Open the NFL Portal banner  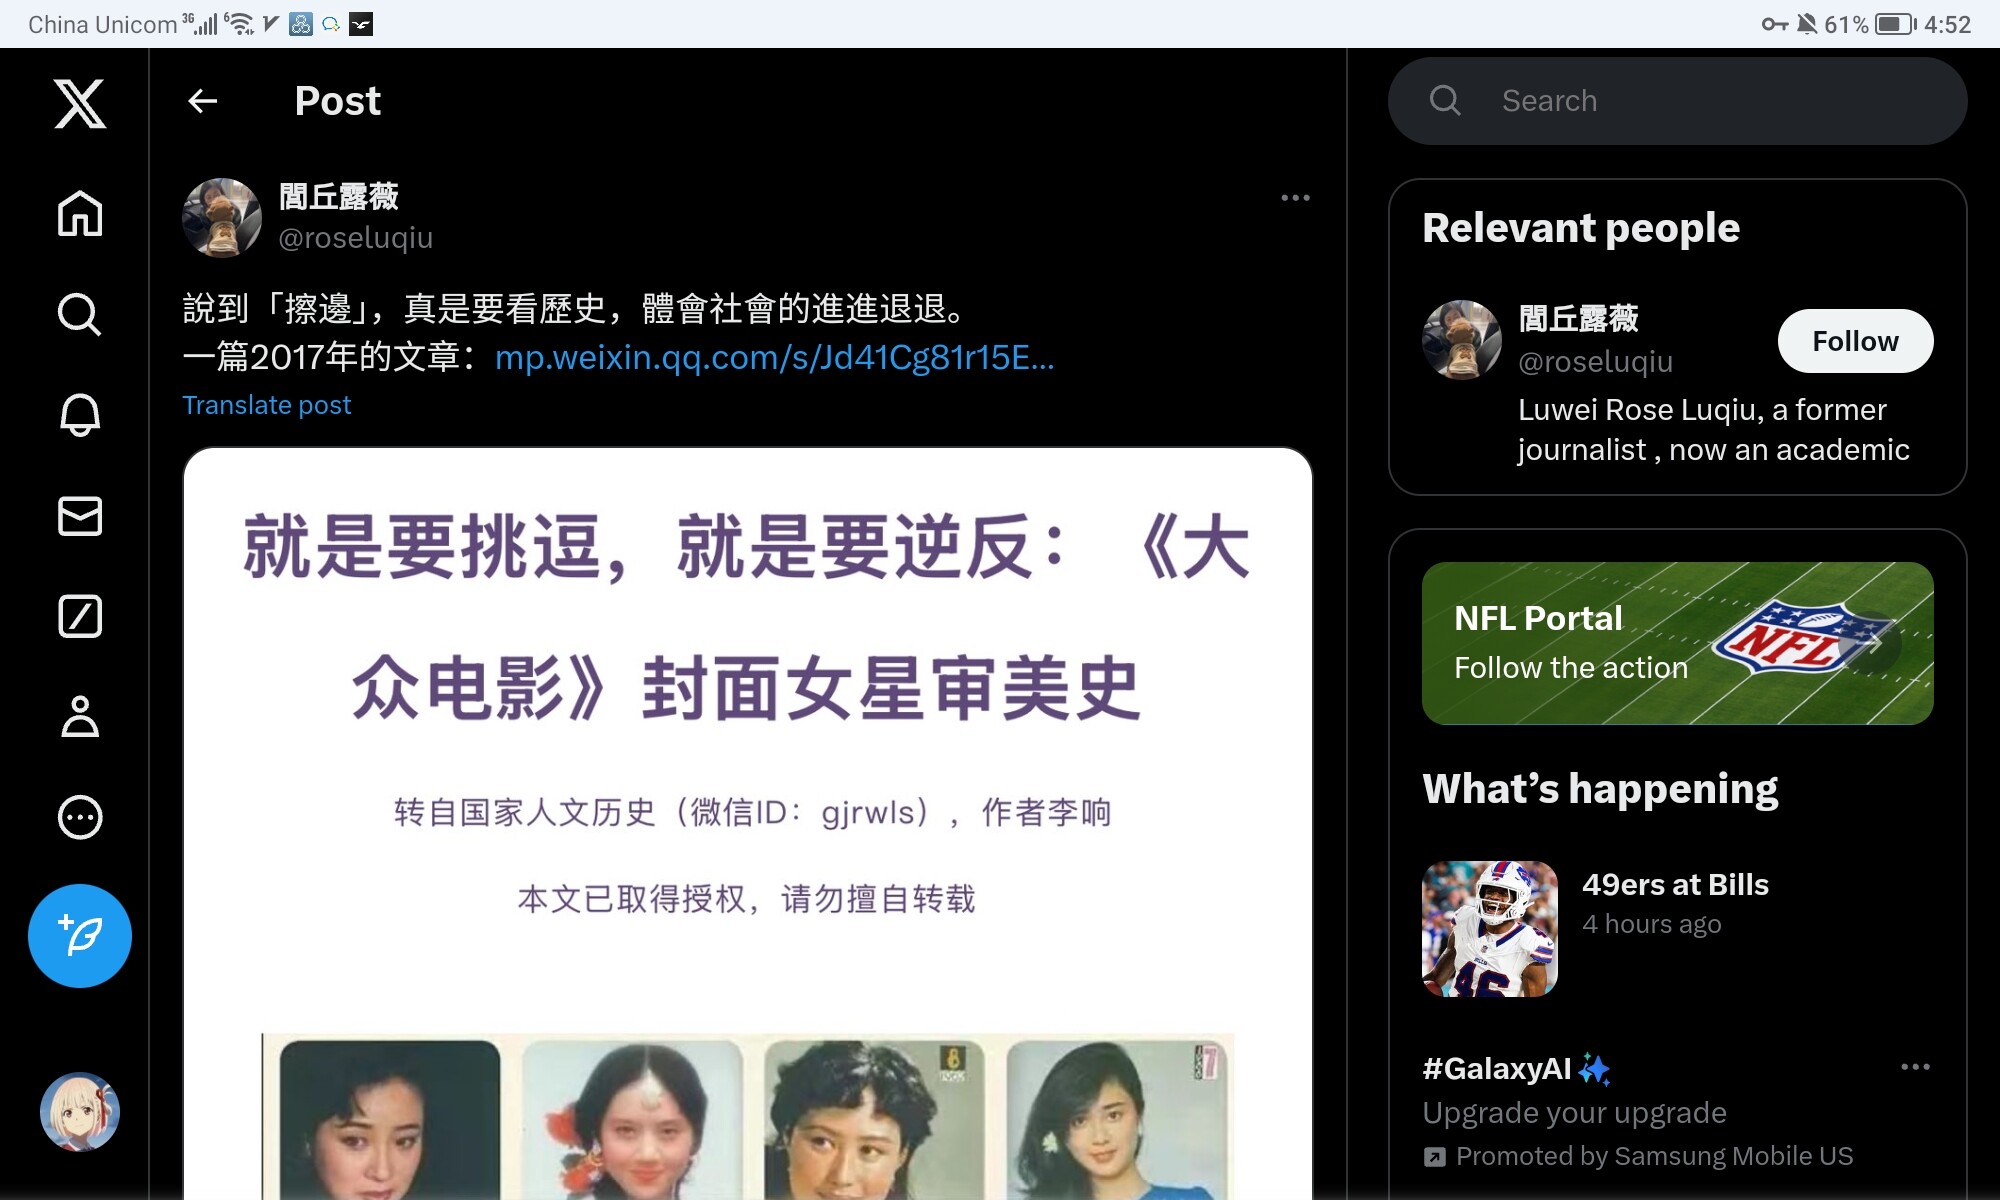[1676, 643]
